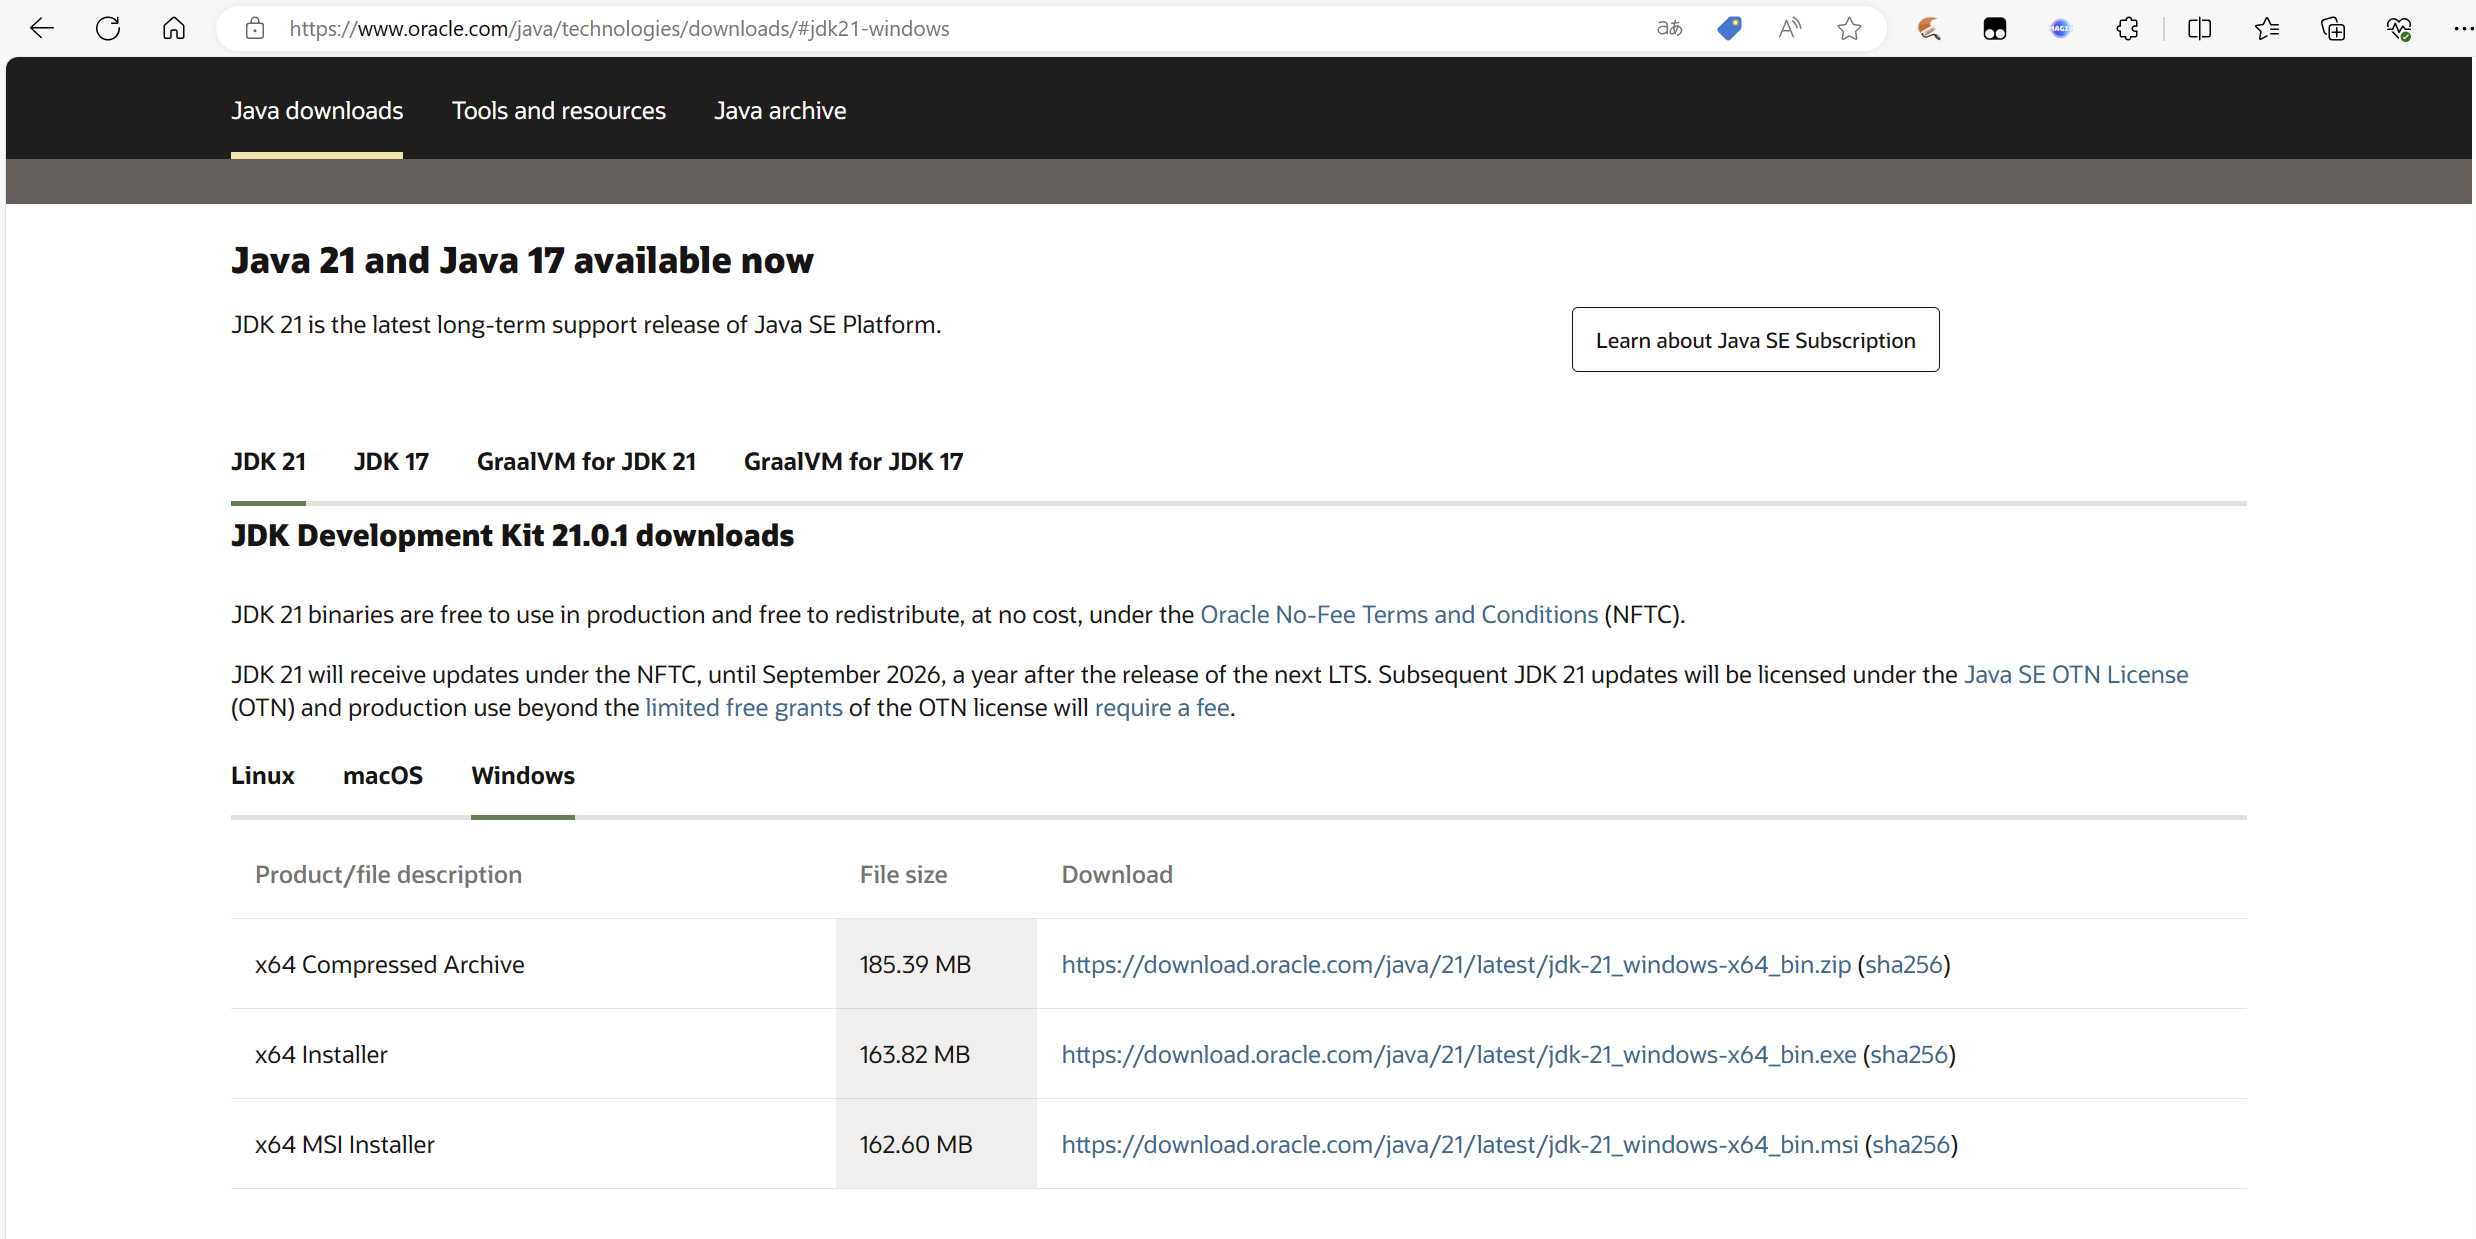Open browser Settings and more menu

(2462, 28)
